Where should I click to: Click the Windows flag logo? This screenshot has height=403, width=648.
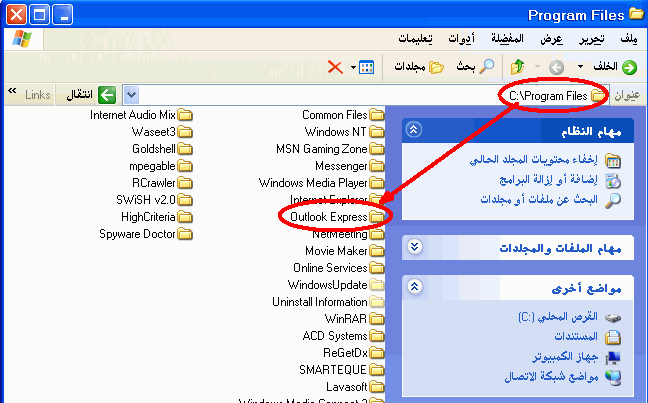[22, 38]
